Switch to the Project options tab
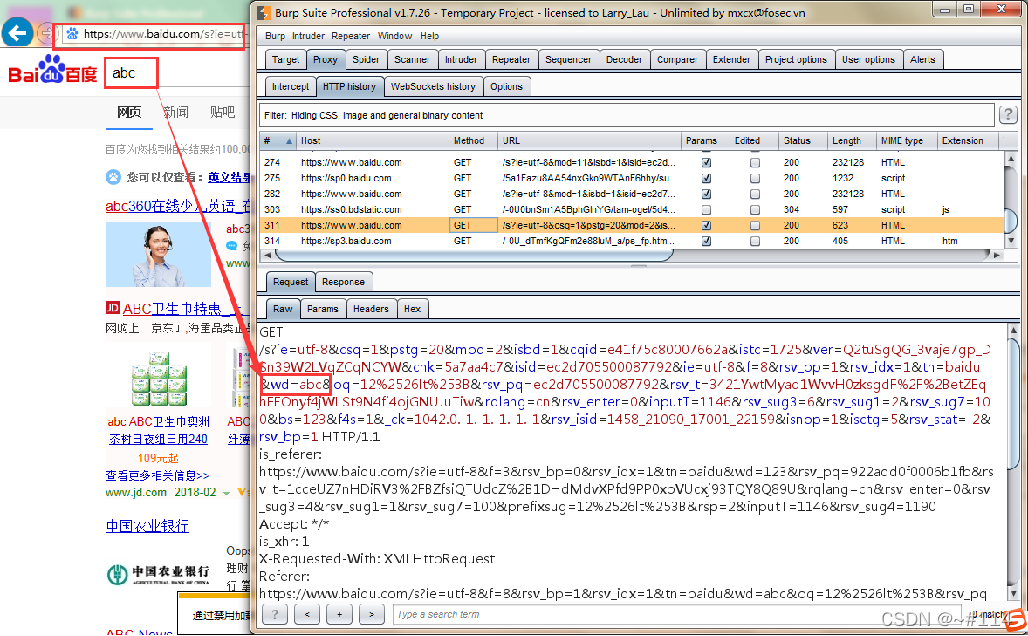Viewport: 1028px width, 636px height. coord(796,60)
